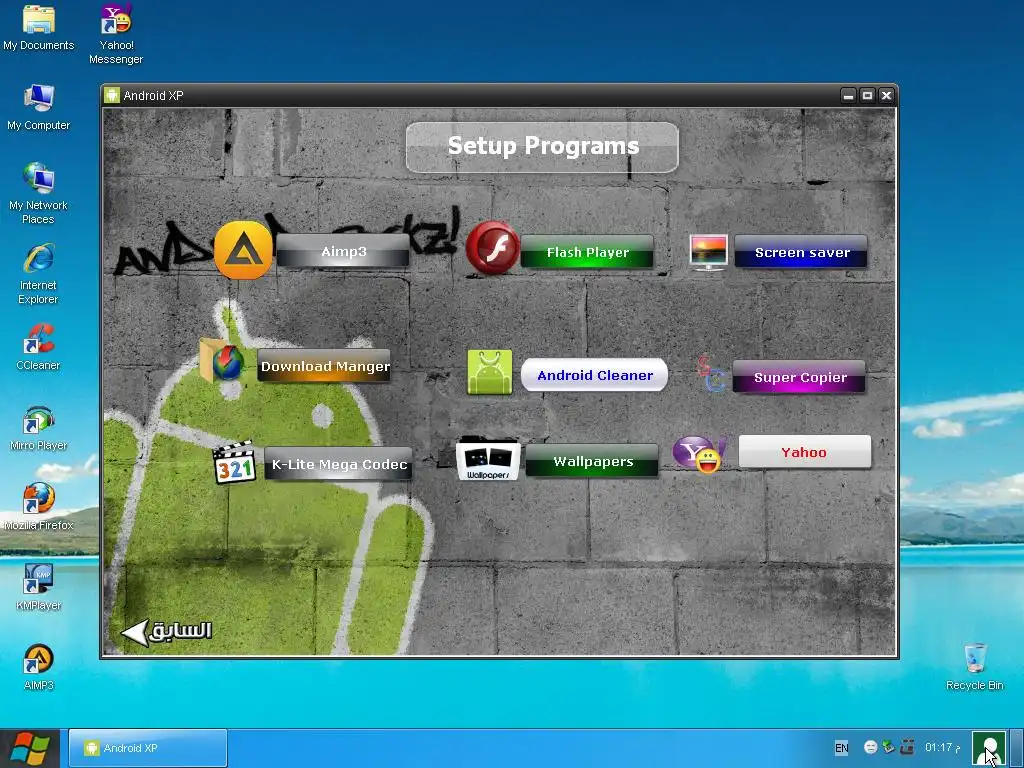Open My Network Places icon
The height and width of the screenshot is (768, 1024).
tap(39, 194)
